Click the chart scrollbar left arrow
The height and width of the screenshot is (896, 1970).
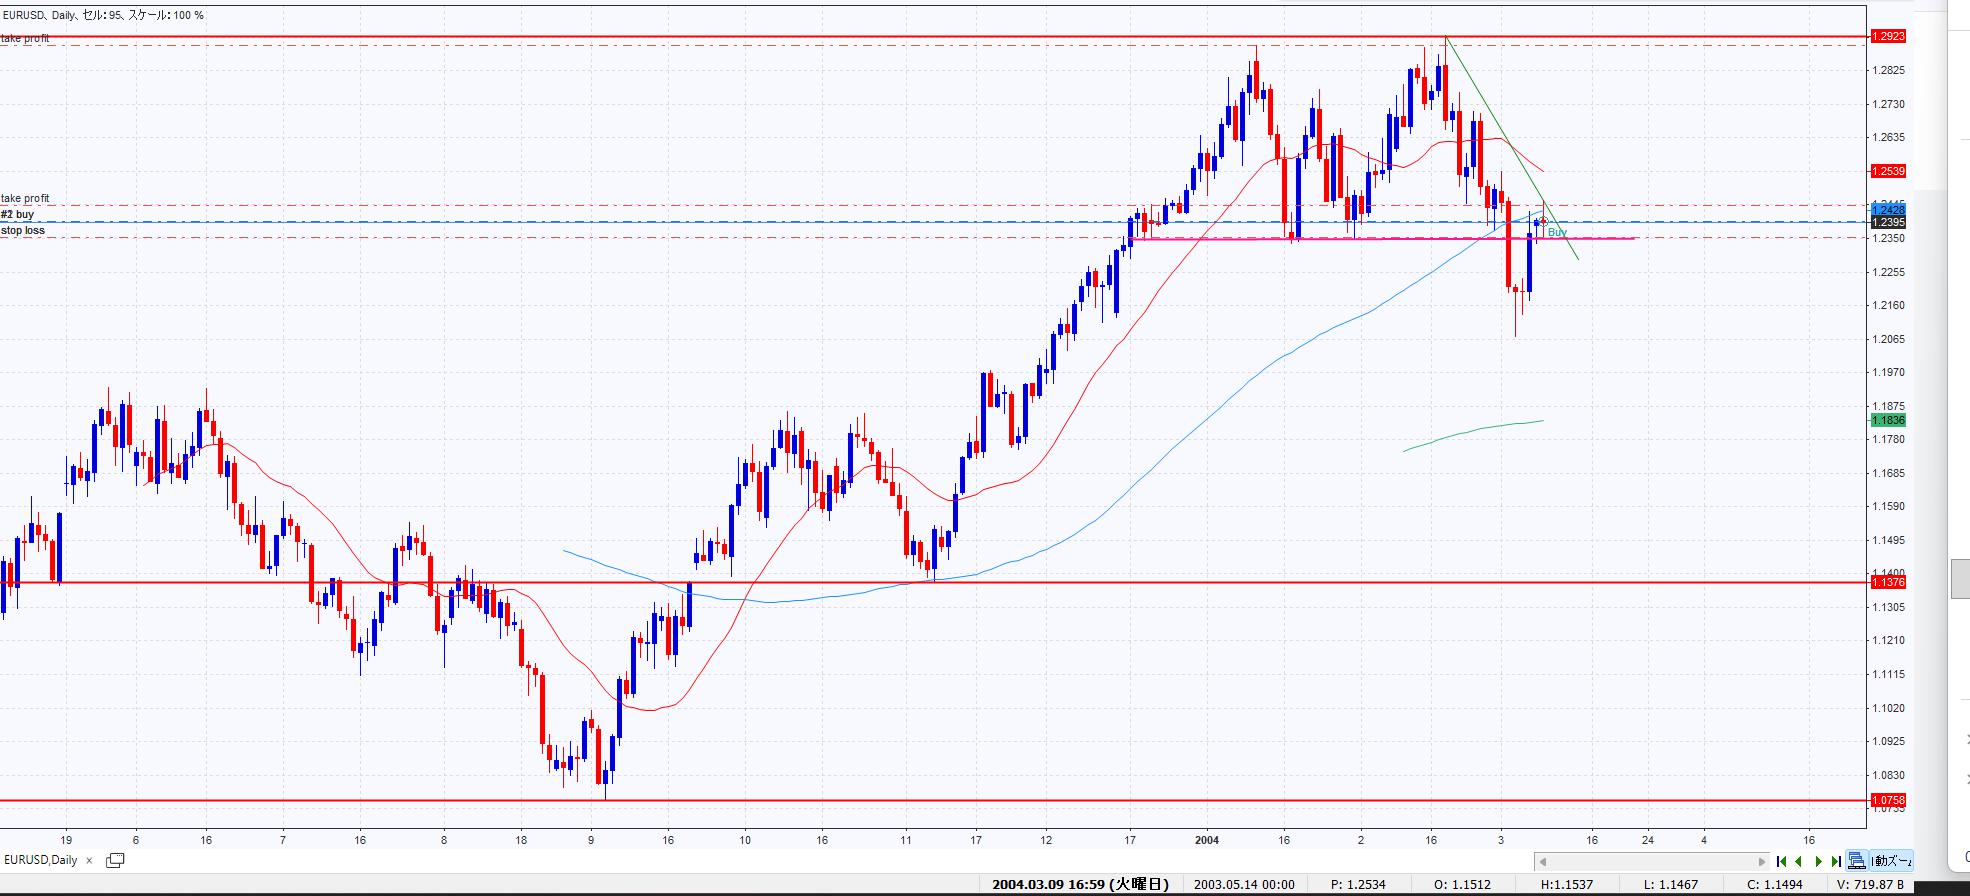click(x=1543, y=861)
